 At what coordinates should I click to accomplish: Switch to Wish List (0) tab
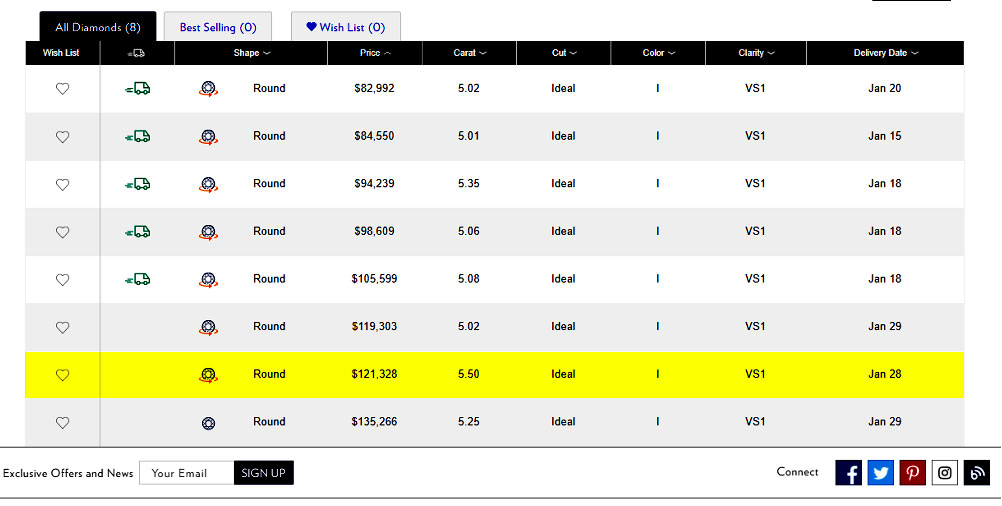pyautogui.click(x=346, y=27)
